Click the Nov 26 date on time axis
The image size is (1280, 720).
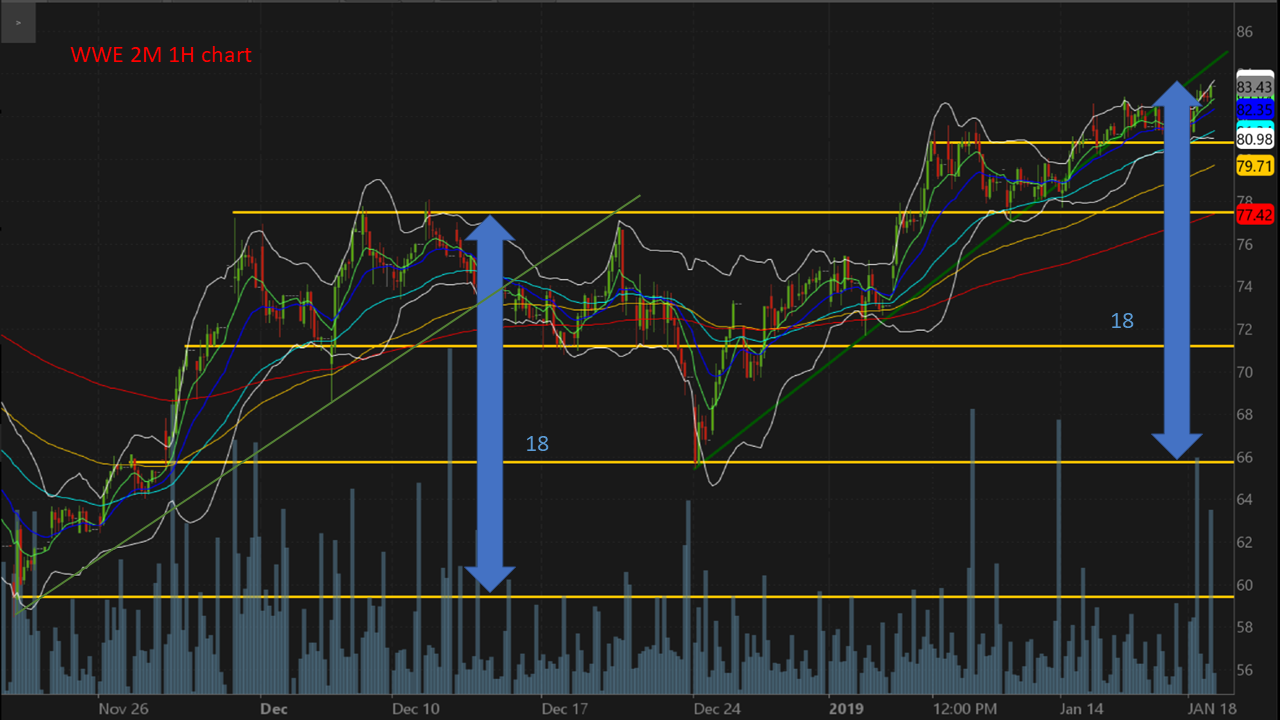pos(124,709)
